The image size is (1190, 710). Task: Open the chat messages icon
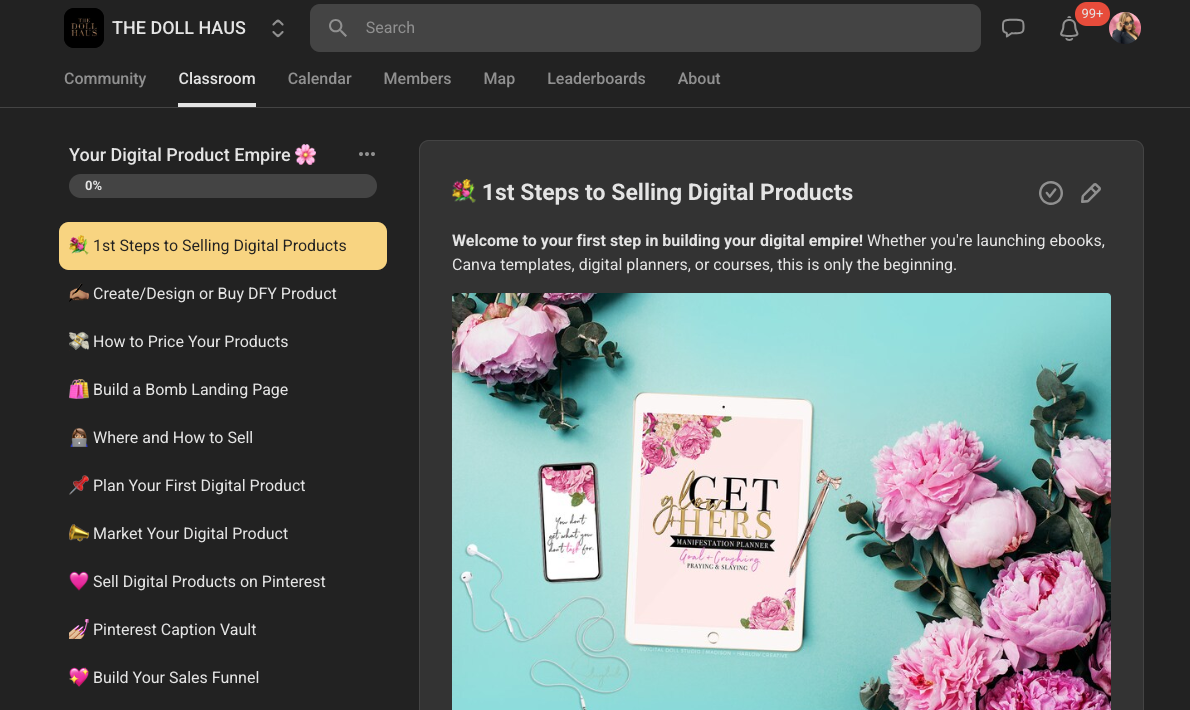tap(1013, 28)
